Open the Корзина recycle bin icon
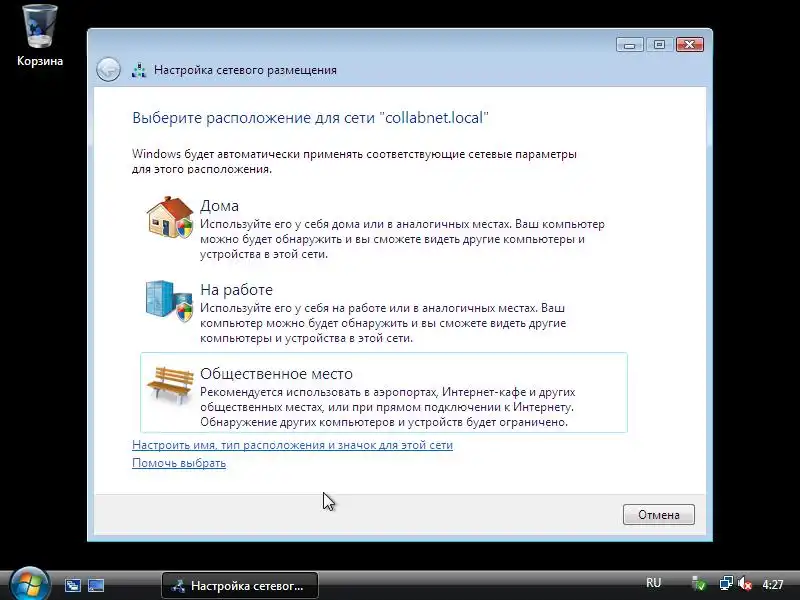 point(40,36)
